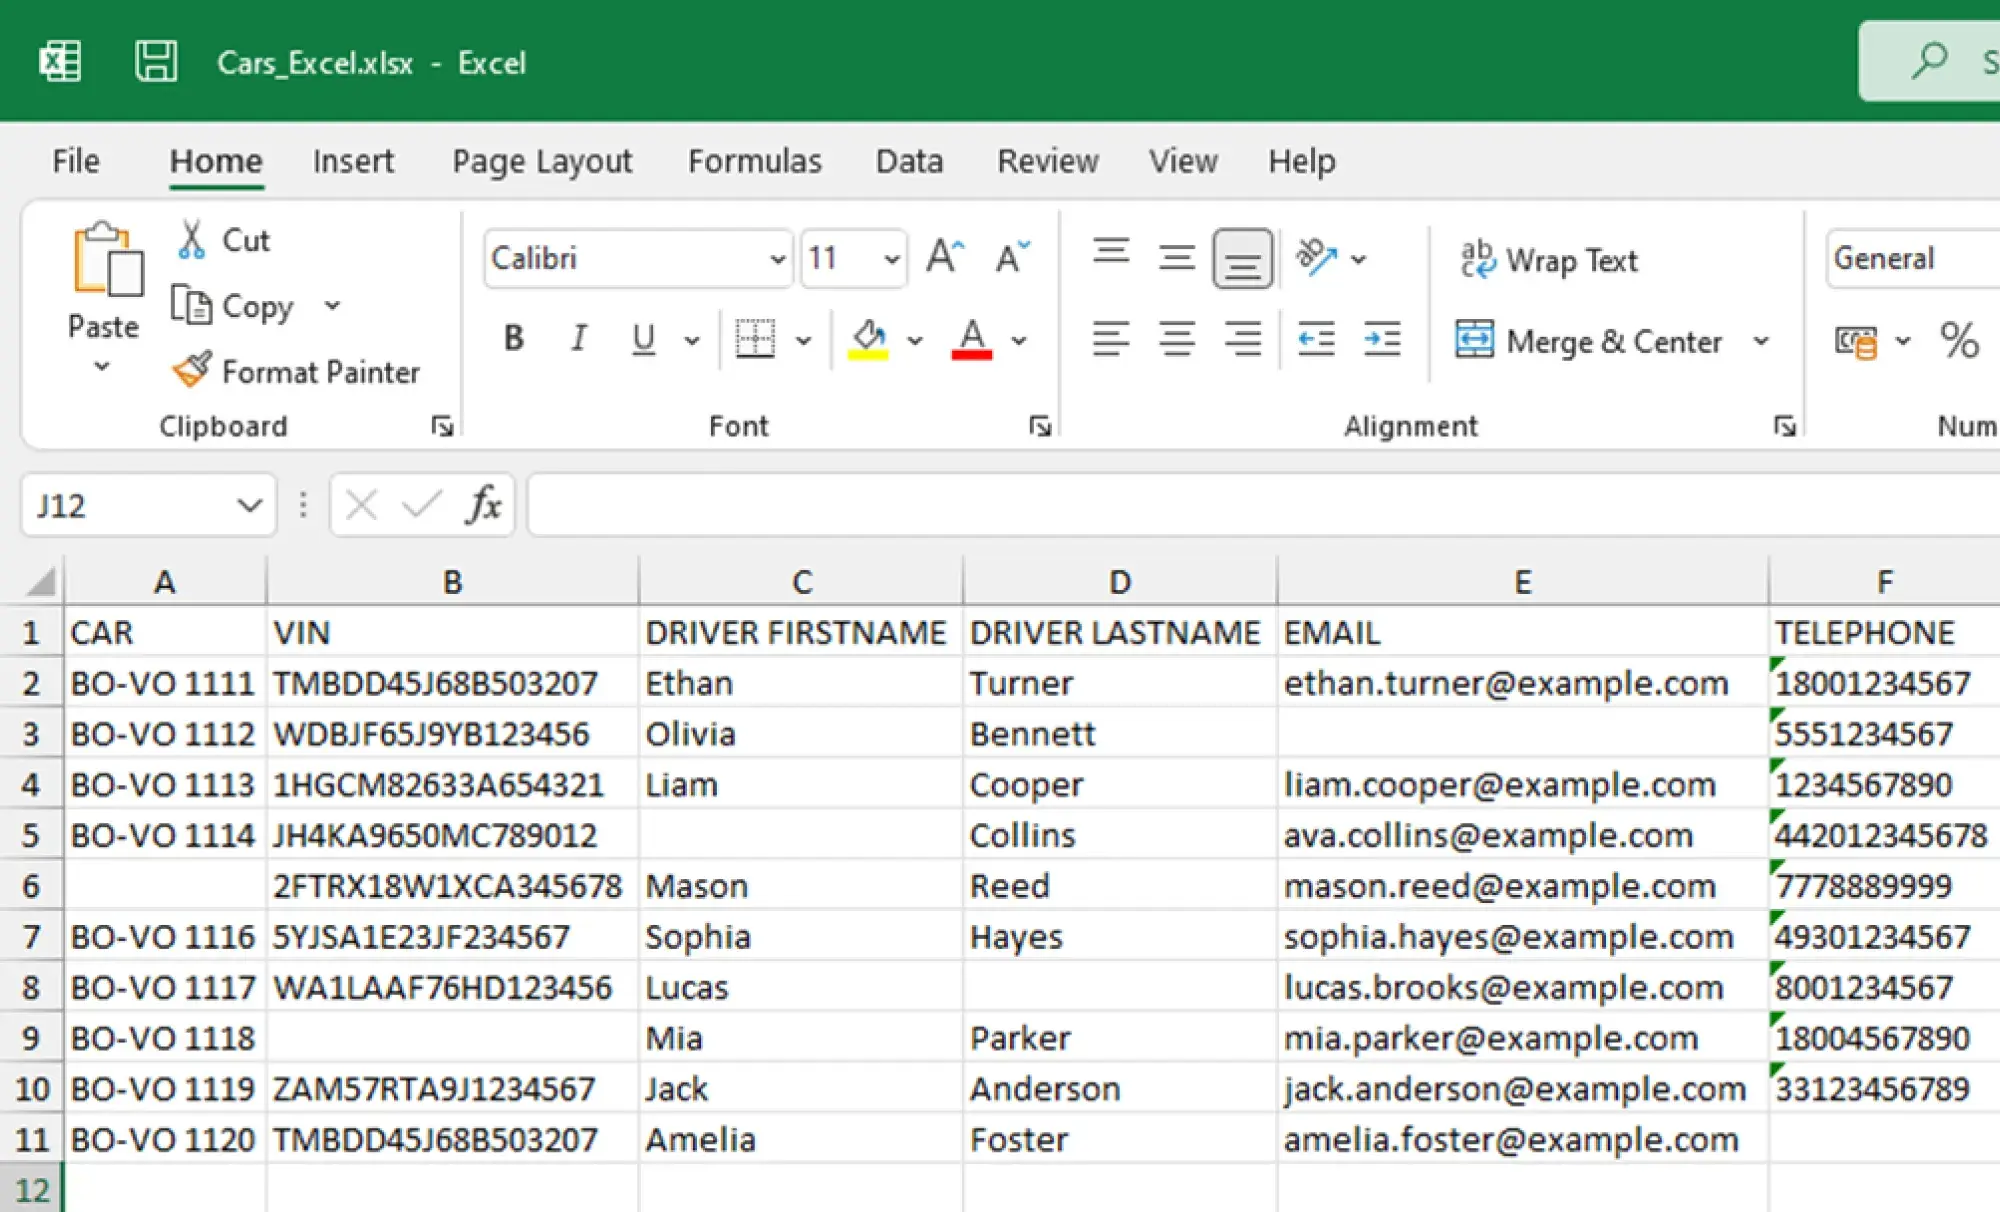Image resolution: width=2000 pixels, height=1212 pixels.
Task: Toggle Wrap Text
Action: 1548,260
